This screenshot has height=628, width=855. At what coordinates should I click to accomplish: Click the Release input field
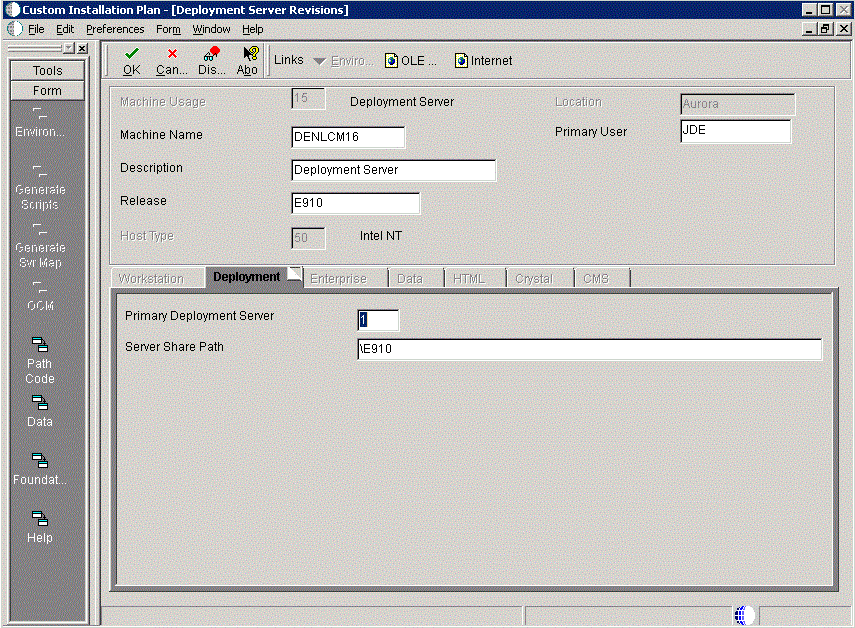356,203
